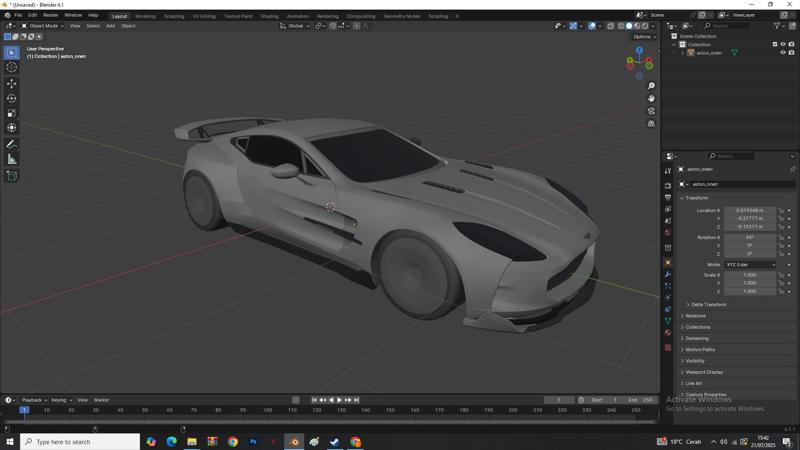Open the Edit menu
This screenshot has width=800, height=450.
(33, 16)
